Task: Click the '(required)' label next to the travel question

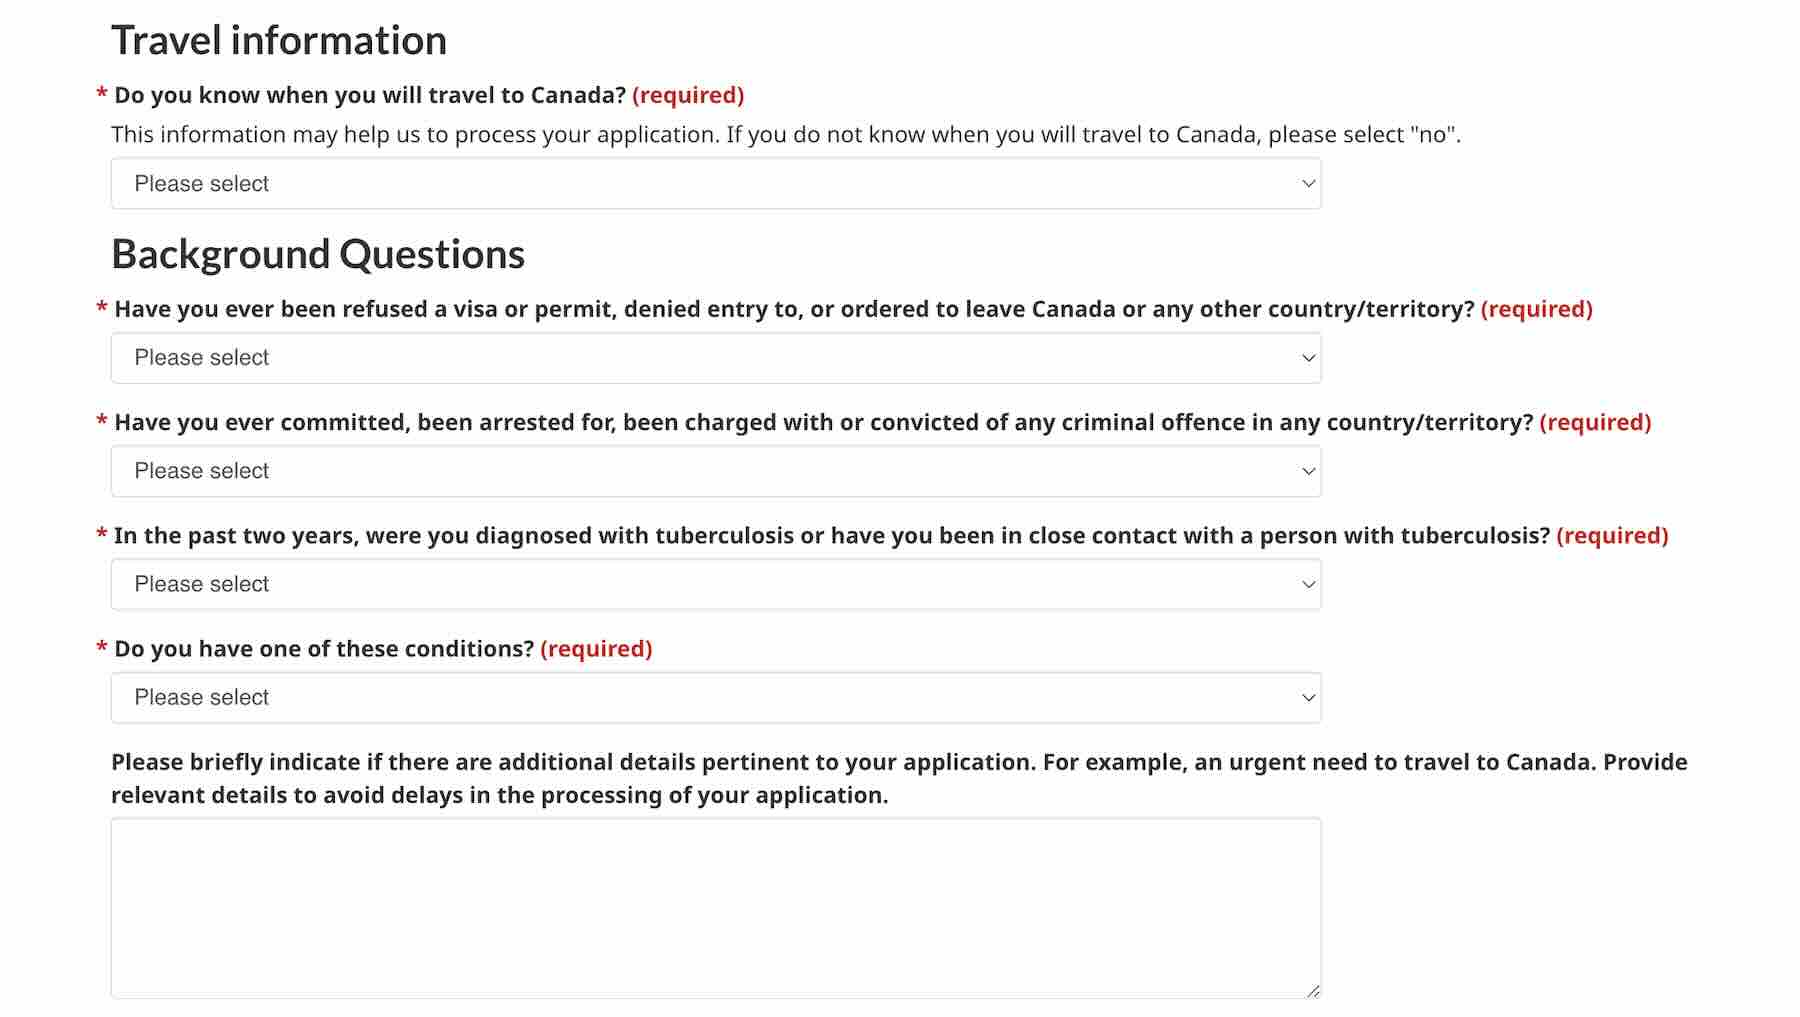Action: point(690,95)
